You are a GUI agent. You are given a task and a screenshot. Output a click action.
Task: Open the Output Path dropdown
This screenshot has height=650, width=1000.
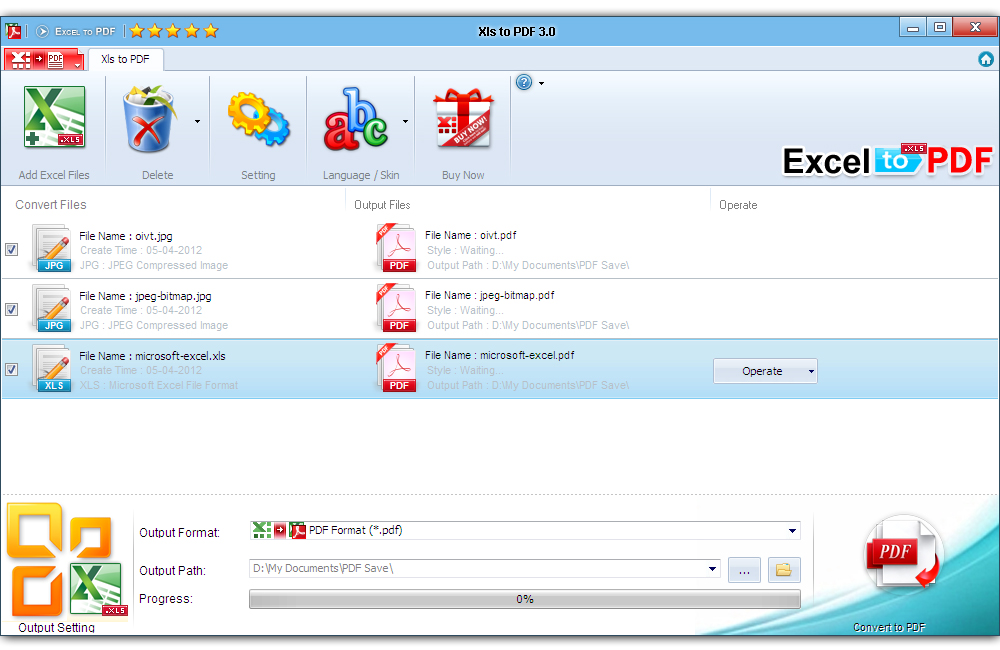point(712,569)
